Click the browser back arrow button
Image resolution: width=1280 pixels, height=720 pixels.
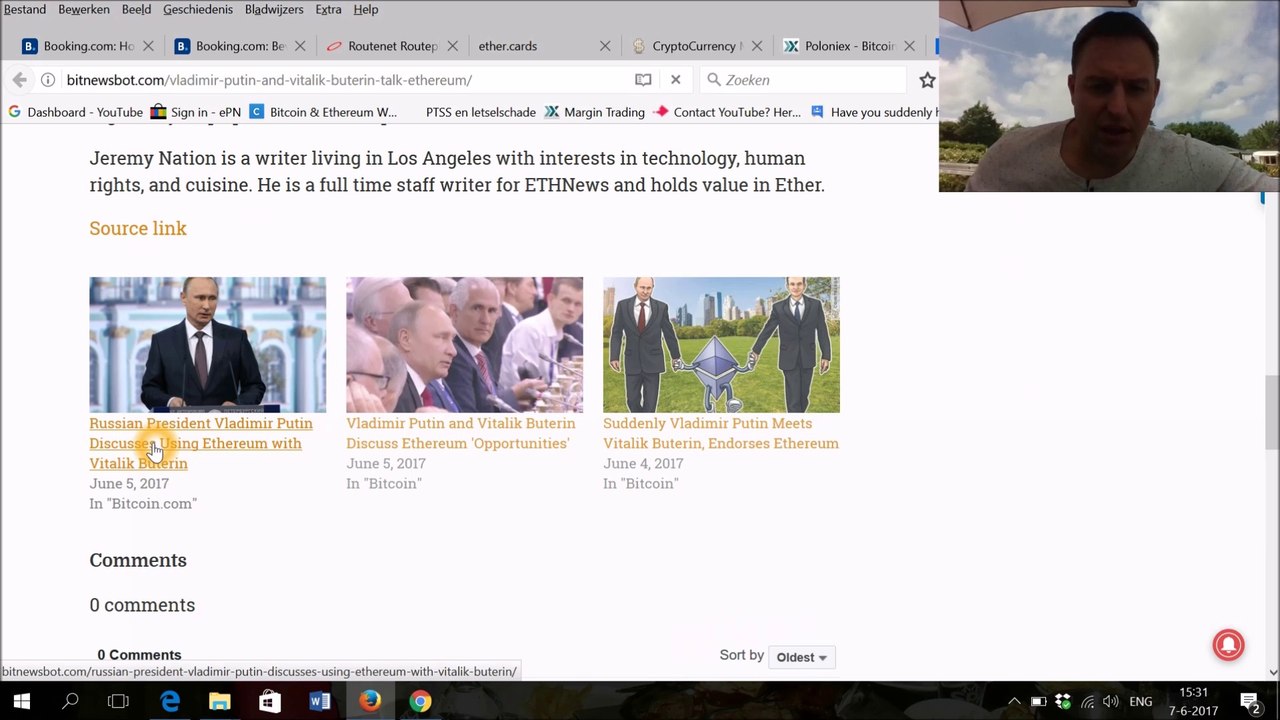(x=19, y=80)
